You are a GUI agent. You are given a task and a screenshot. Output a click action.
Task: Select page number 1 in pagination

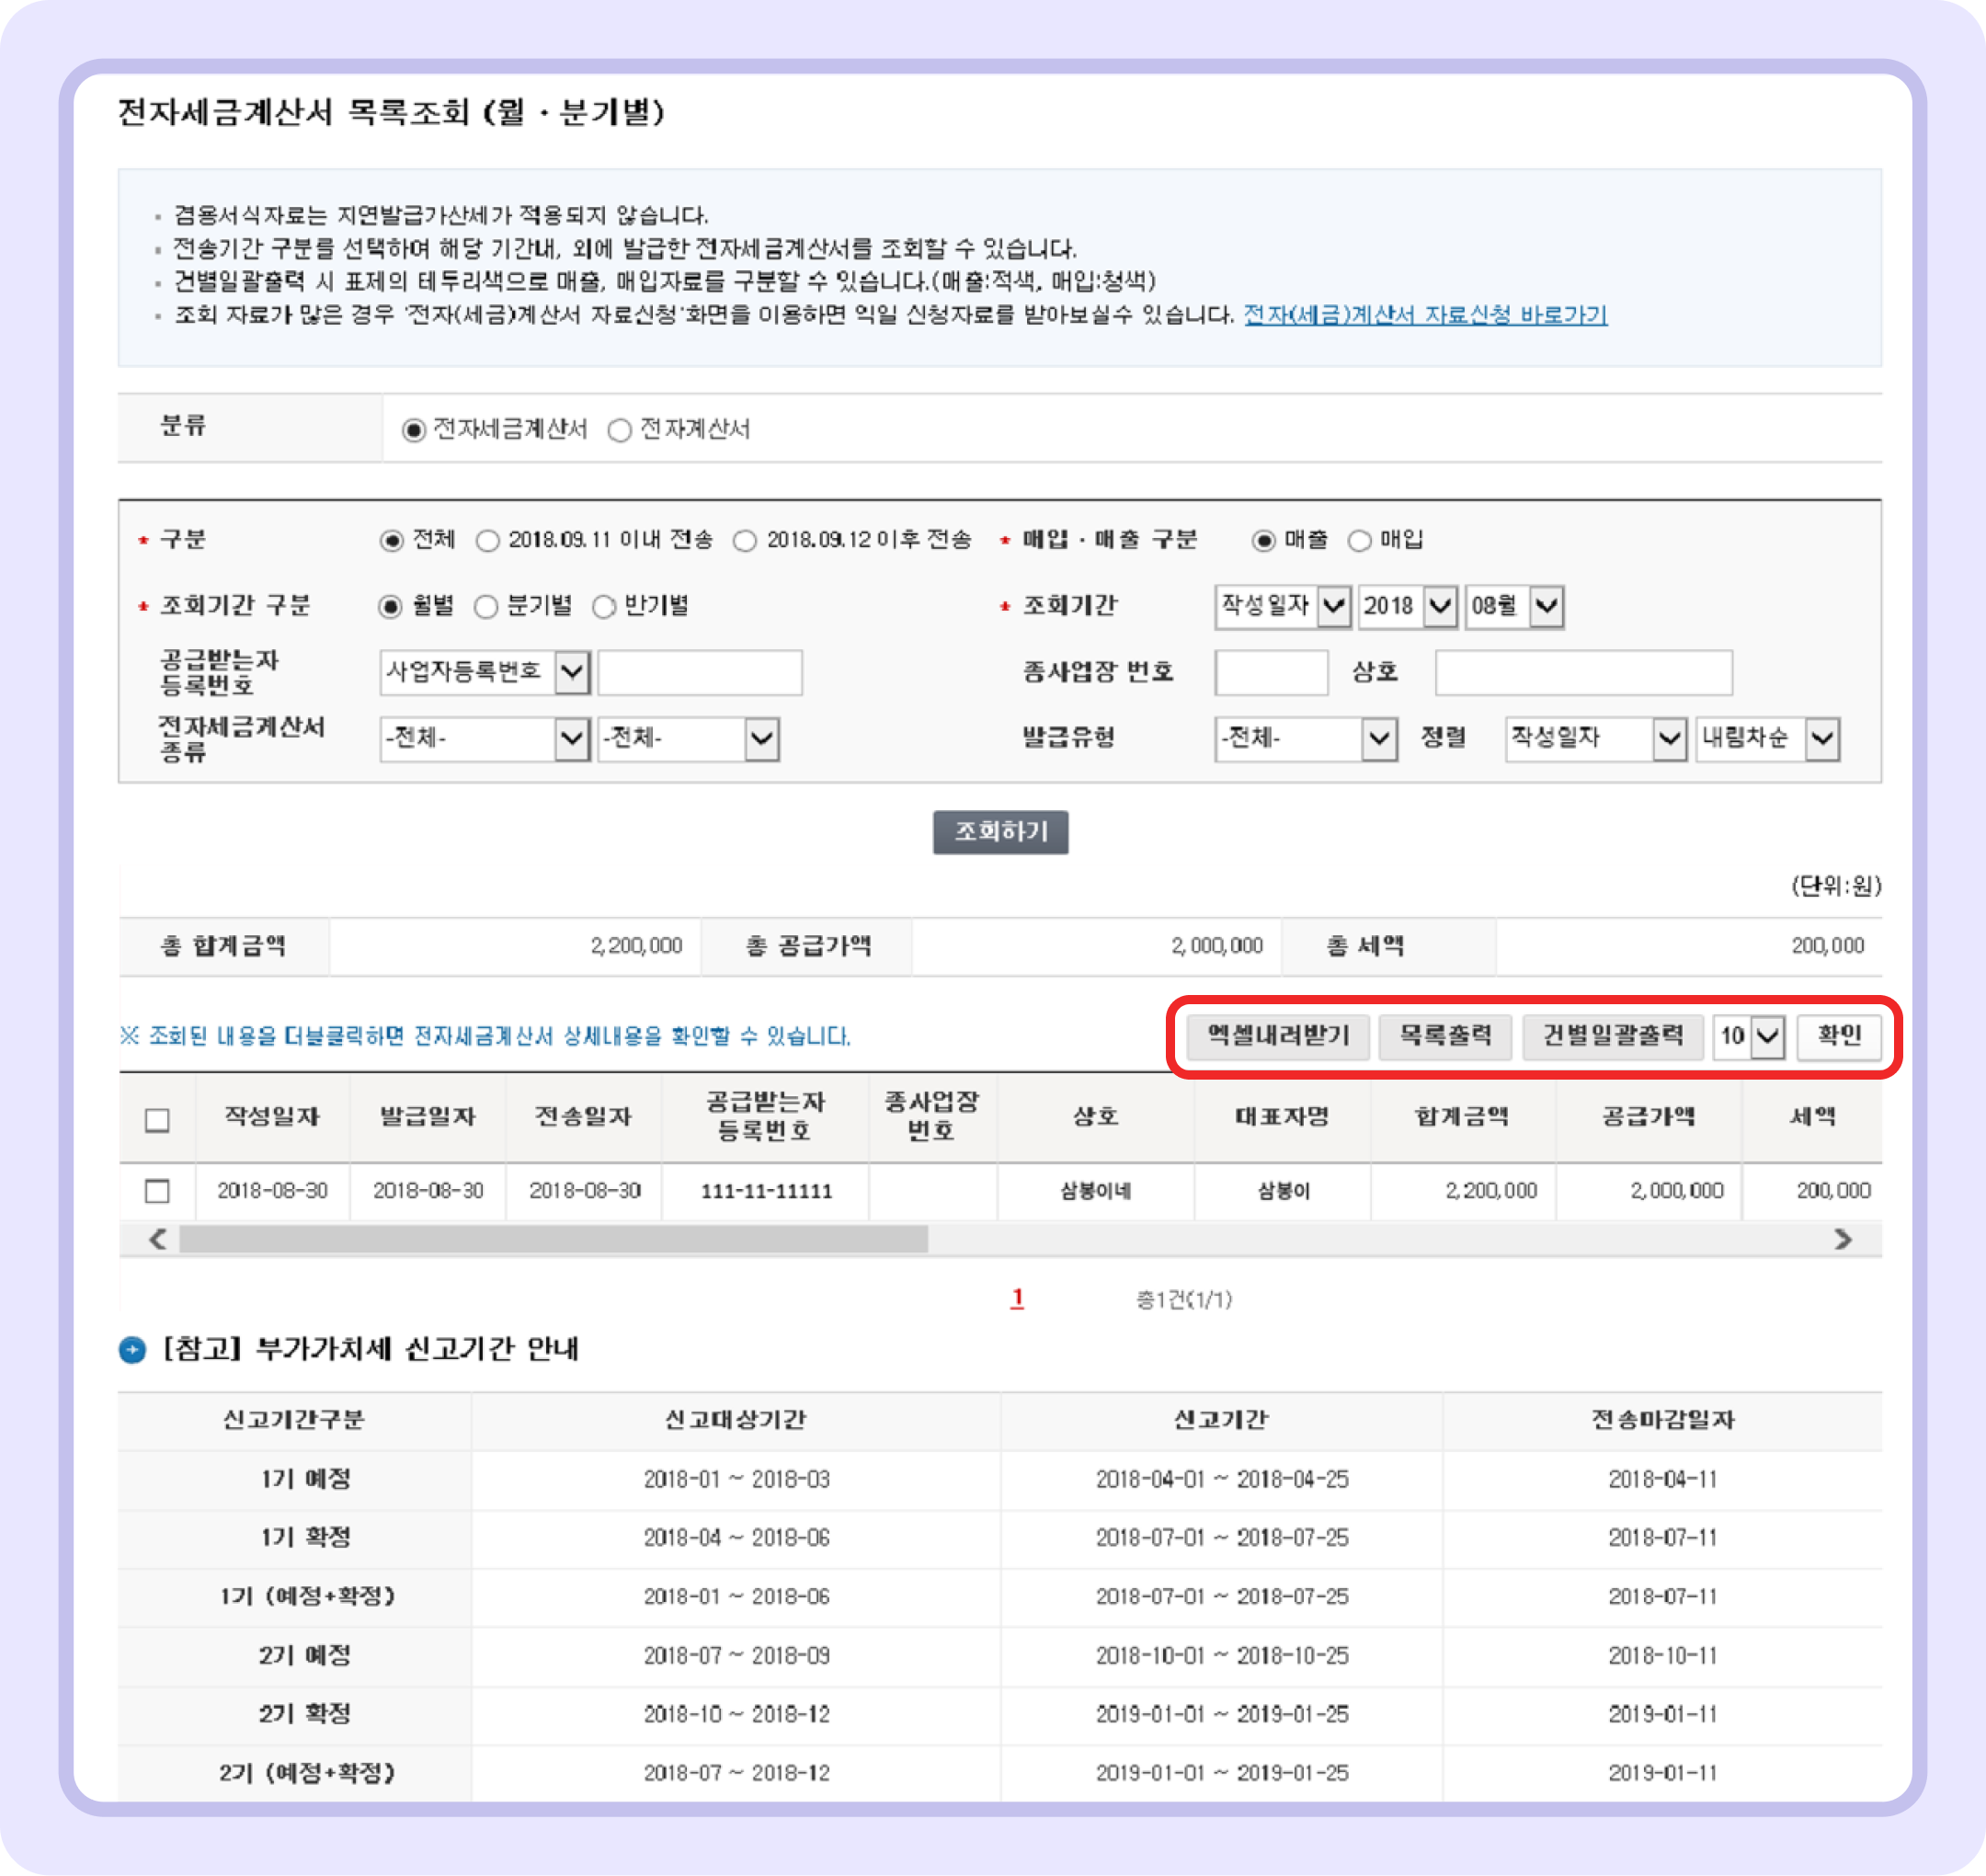click(1017, 1299)
